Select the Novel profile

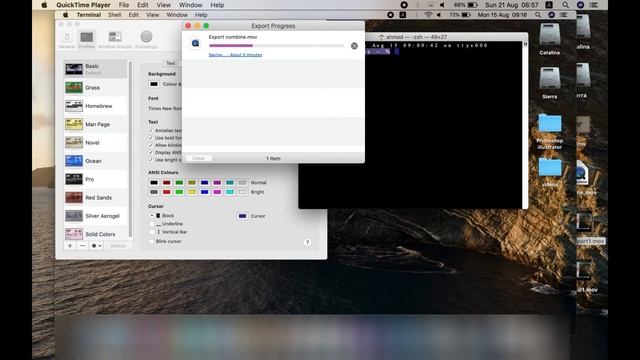point(95,142)
